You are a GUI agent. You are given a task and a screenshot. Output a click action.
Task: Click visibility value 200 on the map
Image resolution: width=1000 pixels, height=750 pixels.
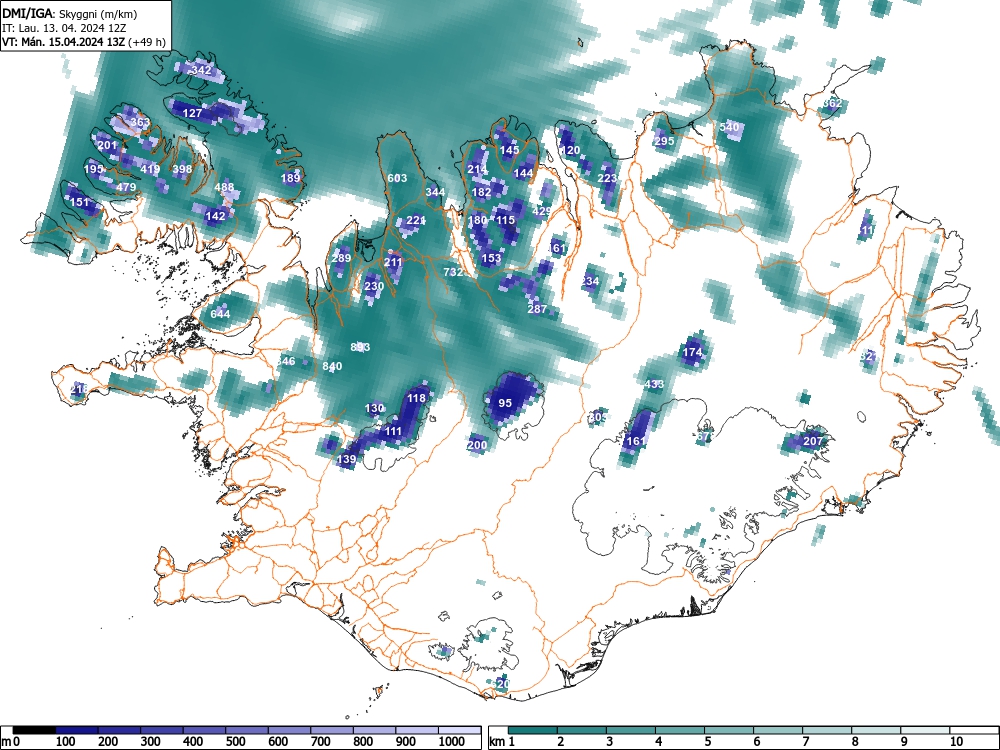pyautogui.click(x=478, y=446)
